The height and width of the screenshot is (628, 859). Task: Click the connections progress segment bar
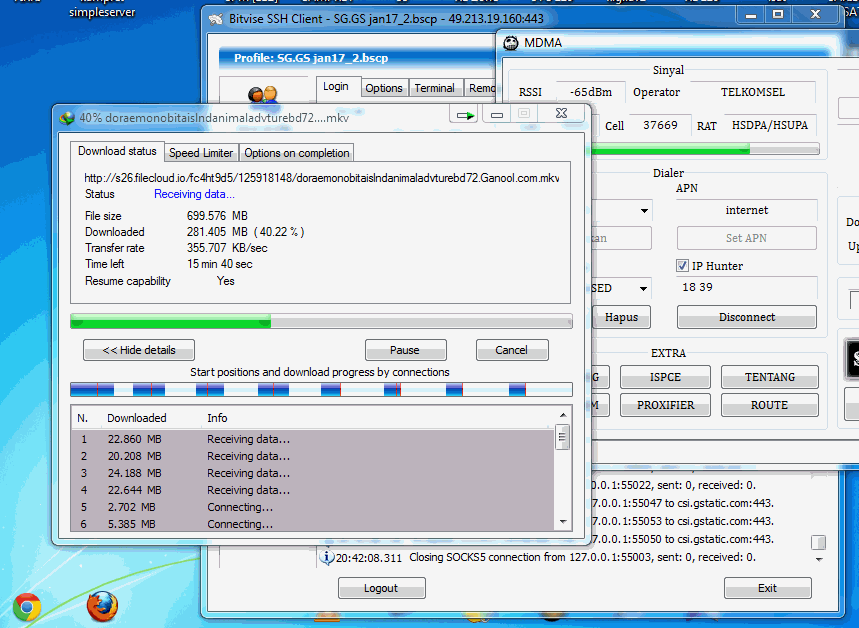(321, 390)
